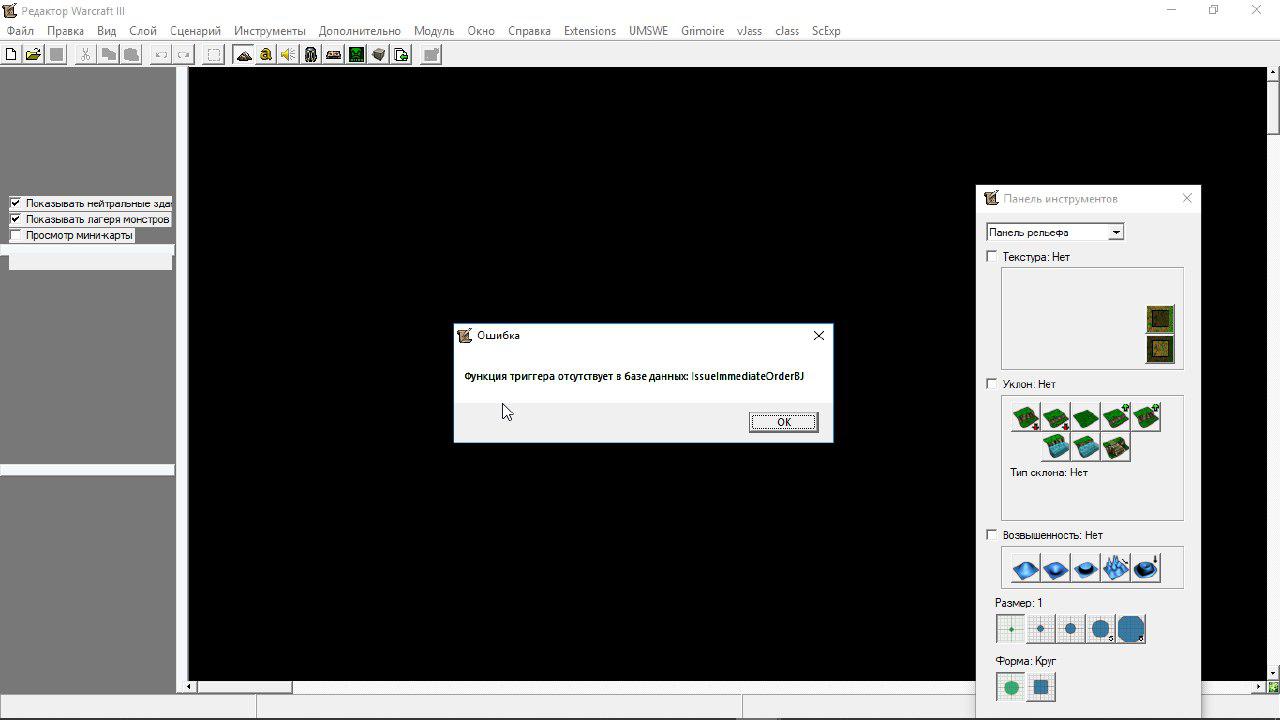Select the square brush shape
This screenshot has width=1280, height=720.
[1041, 687]
